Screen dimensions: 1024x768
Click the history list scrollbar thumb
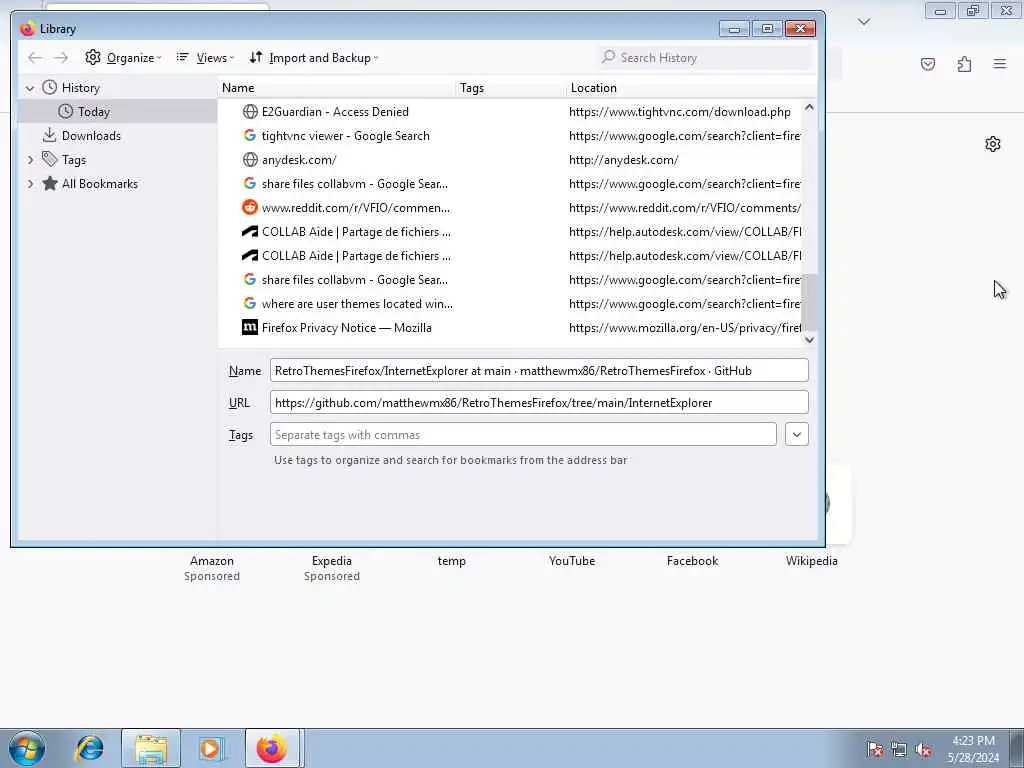point(809,302)
